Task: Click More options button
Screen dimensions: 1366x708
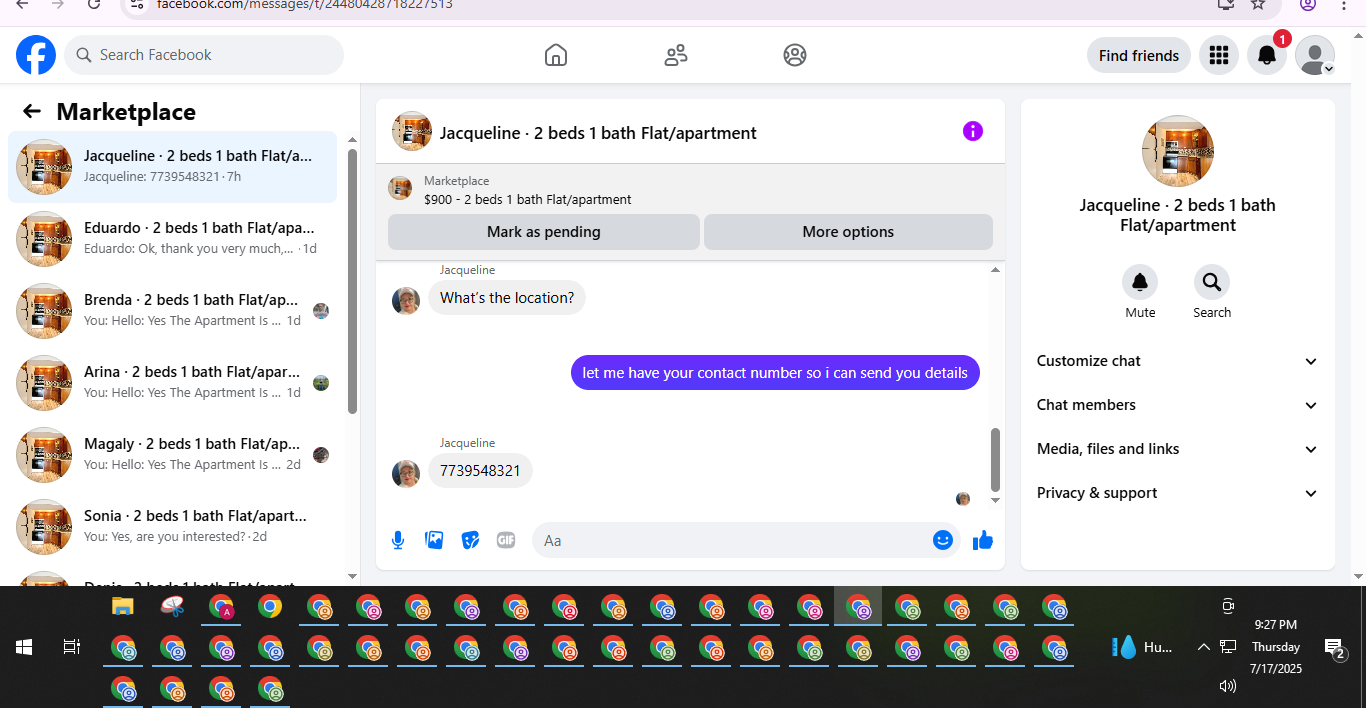Action: click(848, 232)
